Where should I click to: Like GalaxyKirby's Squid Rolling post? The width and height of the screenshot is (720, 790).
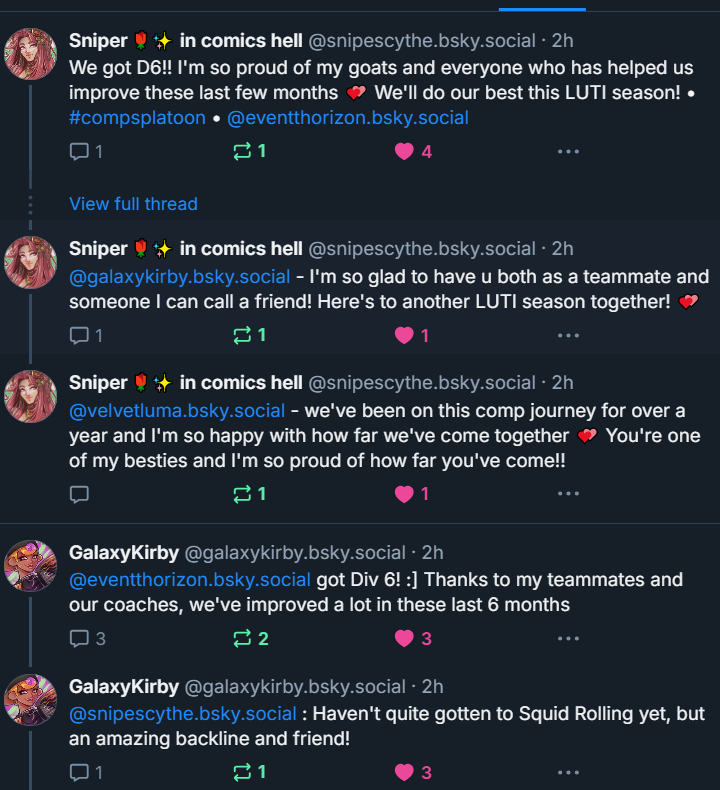coord(404,772)
